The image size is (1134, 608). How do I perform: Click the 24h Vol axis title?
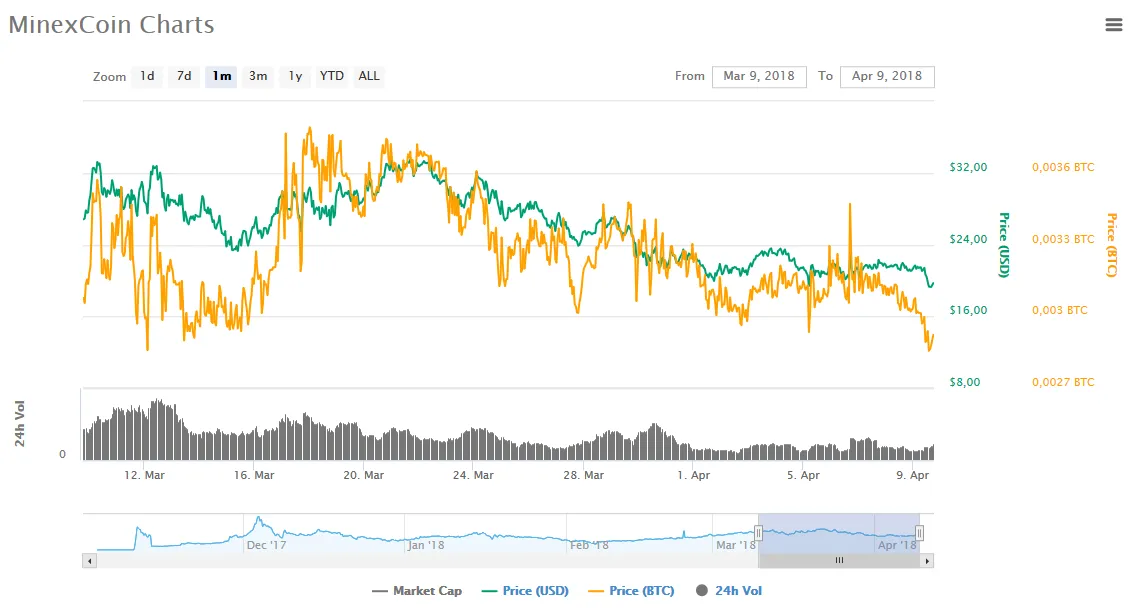point(20,424)
